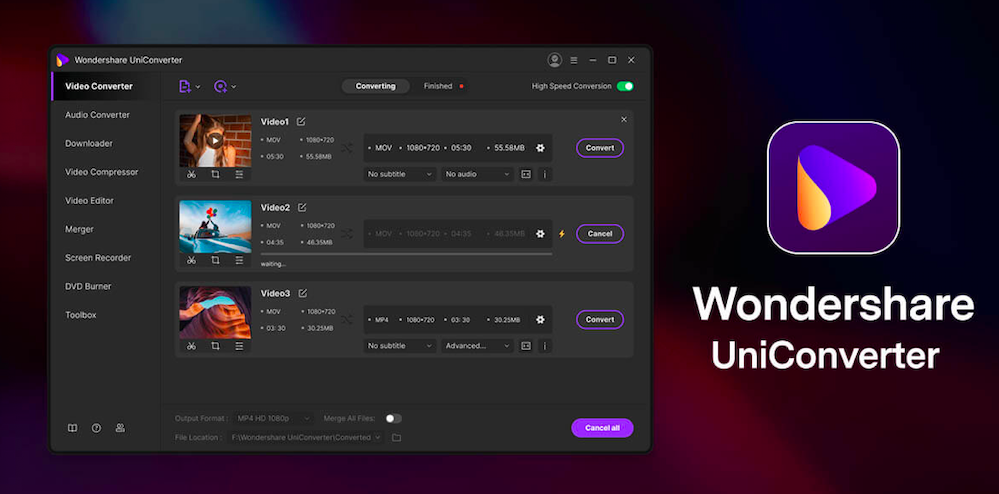Image resolution: width=999 pixels, height=494 pixels.
Task: Remove Video1 with the X icon
Action: pyautogui.click(x=624, y=119)
